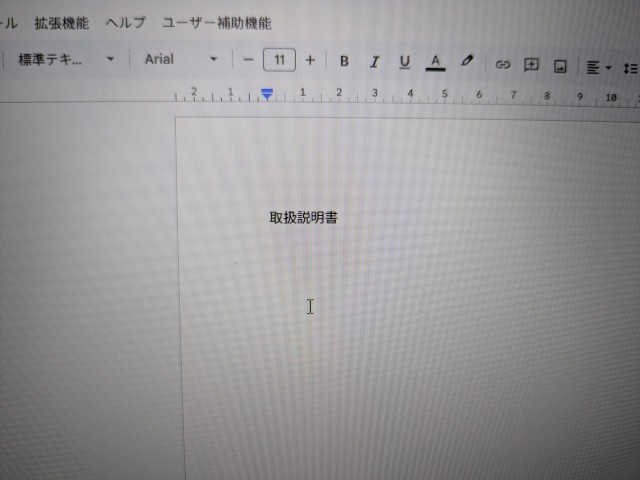
Task: Open the ヘルプ menu
Action: pos(125,22)
